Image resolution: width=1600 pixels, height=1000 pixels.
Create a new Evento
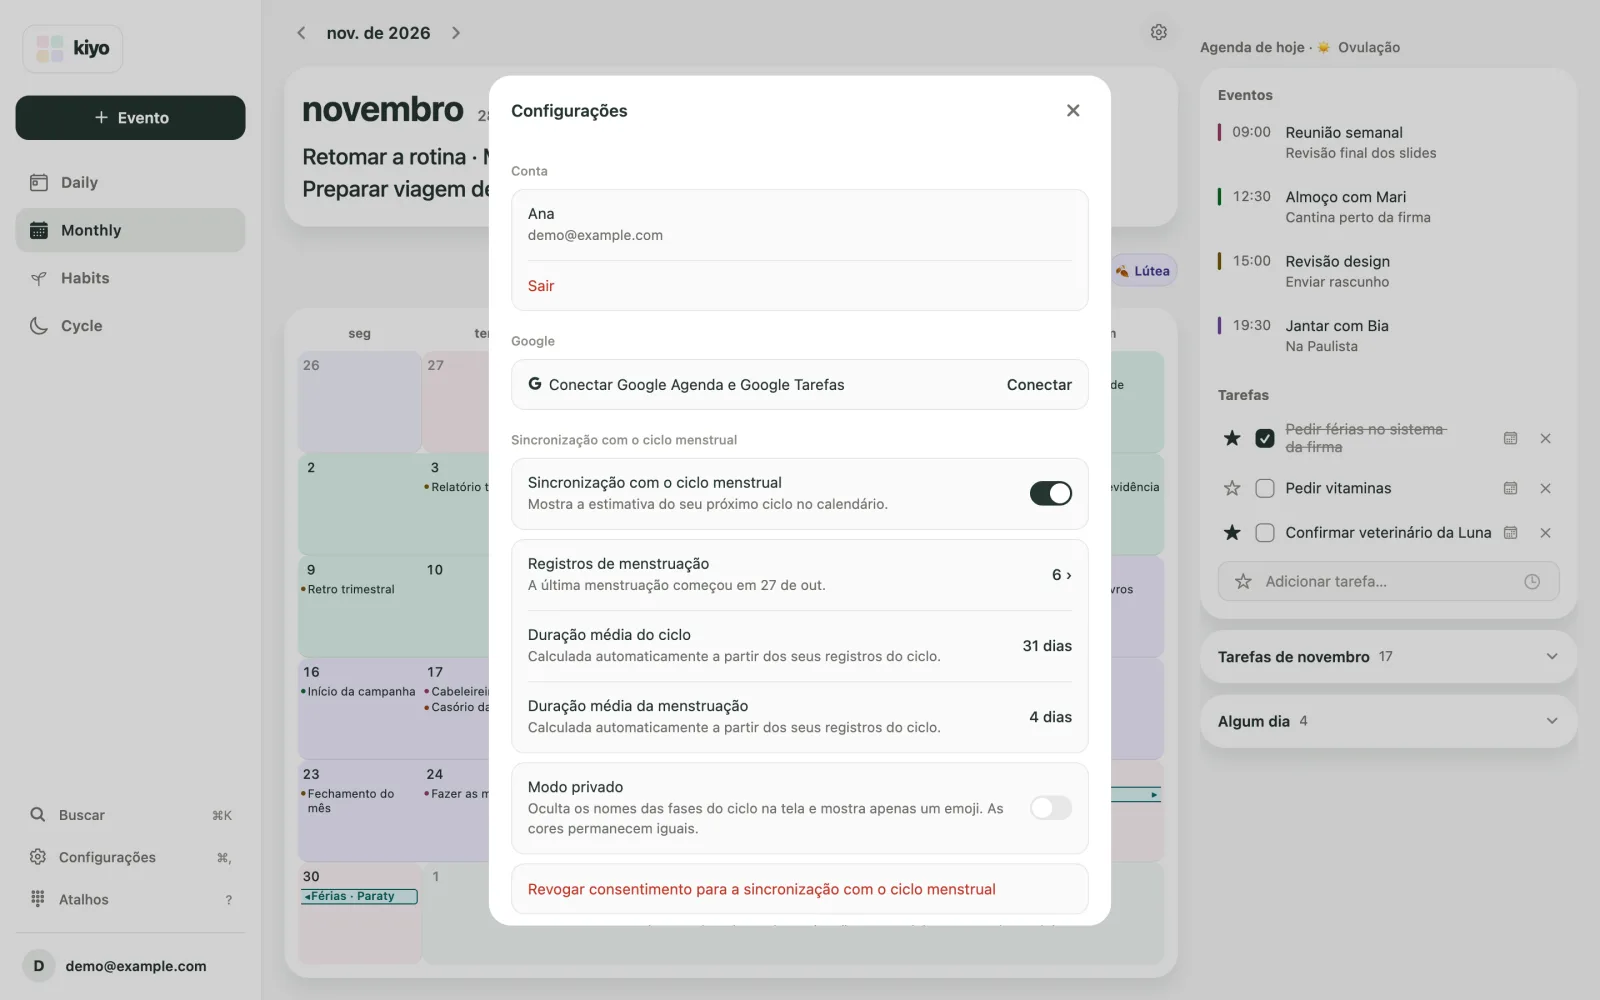(130, 118)
